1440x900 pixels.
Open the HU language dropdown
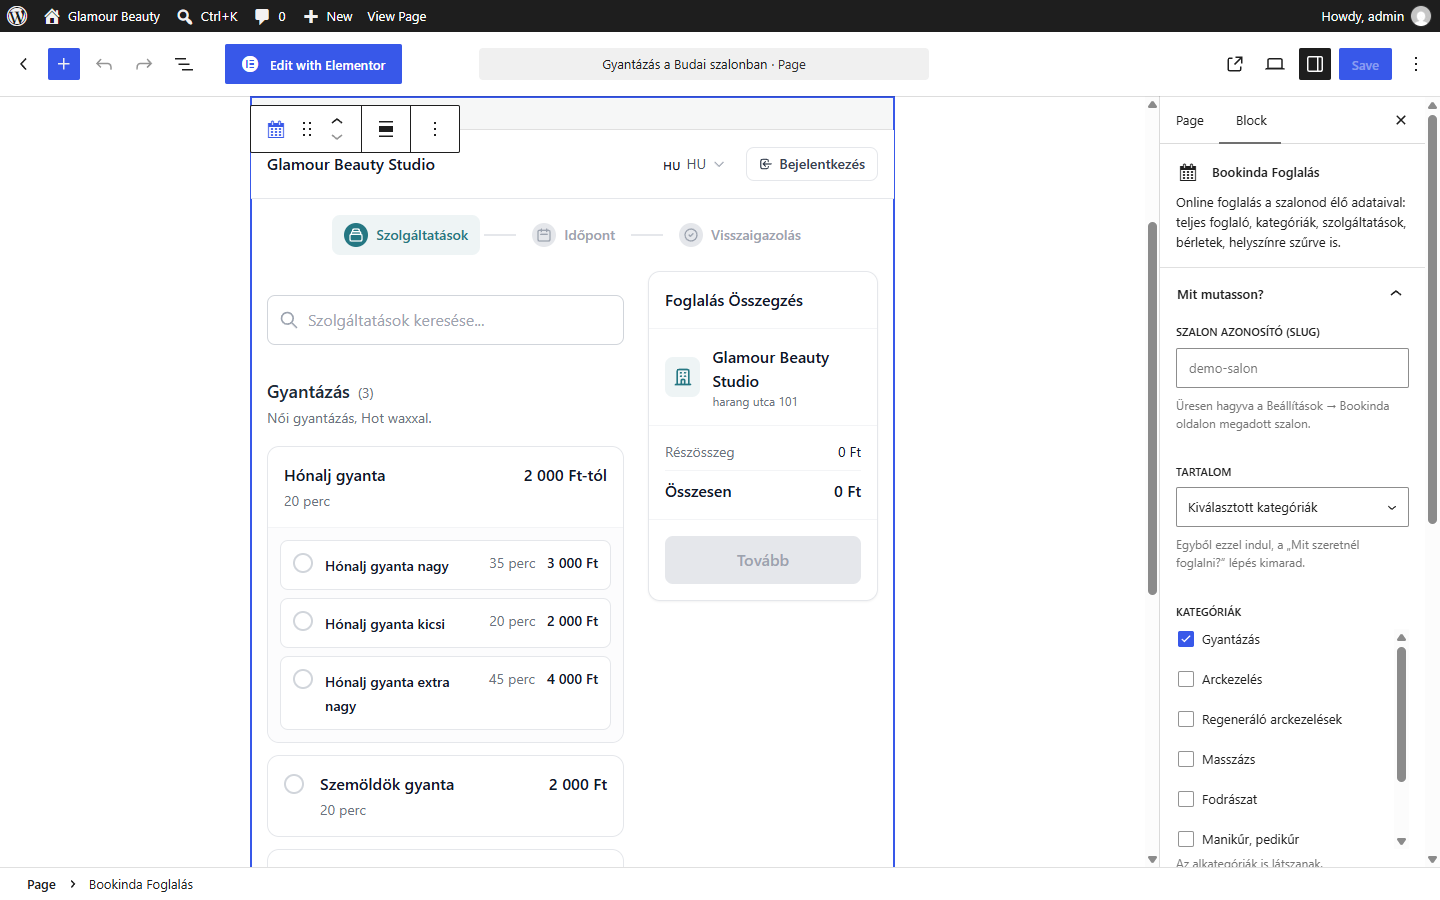point(695,164)
